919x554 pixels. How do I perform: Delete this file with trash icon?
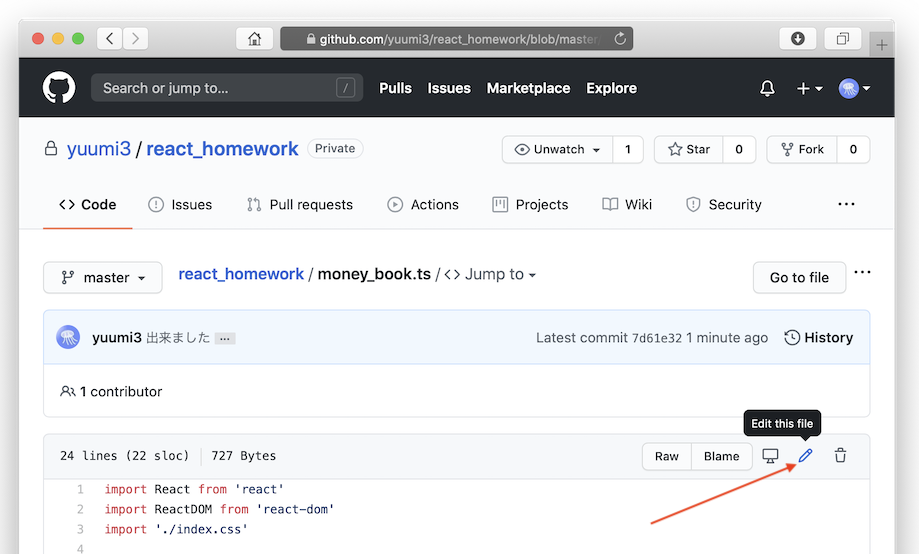[840, 456]
